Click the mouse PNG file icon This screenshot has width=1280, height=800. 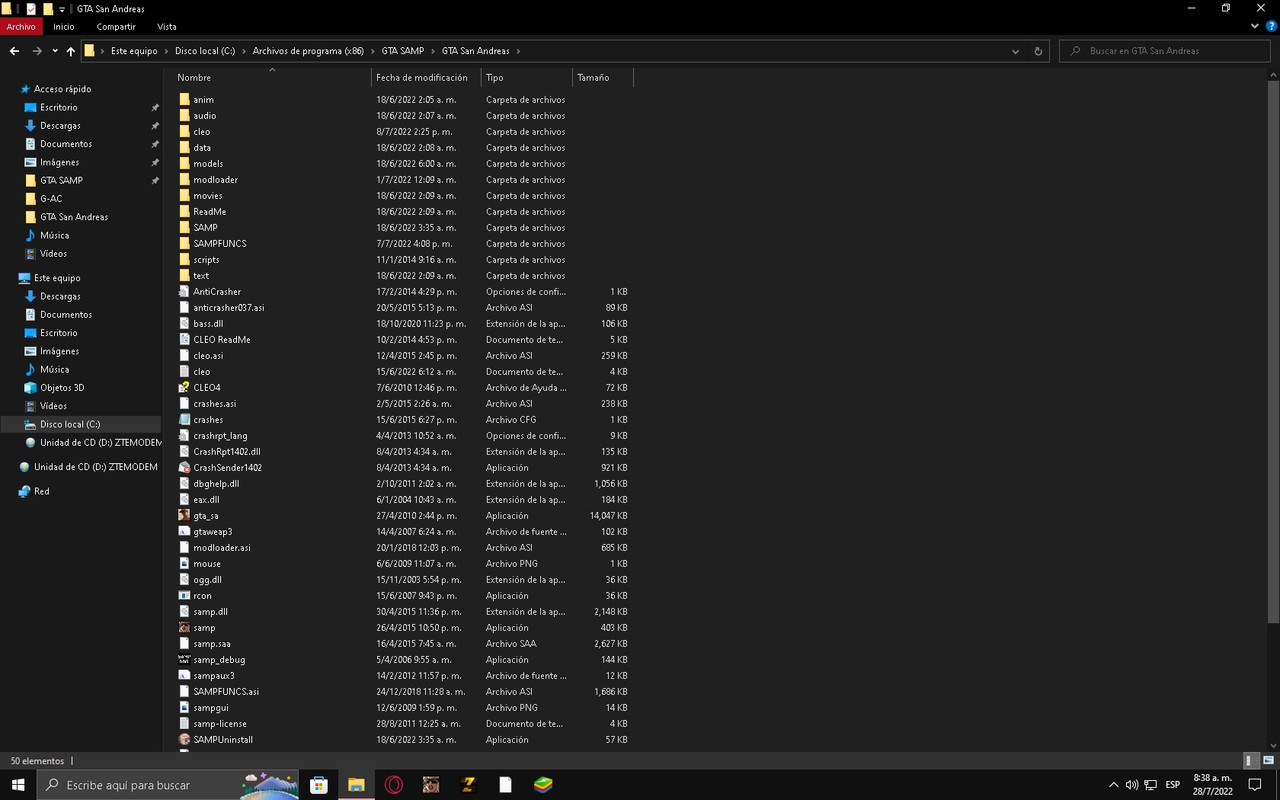coord(184,564)
